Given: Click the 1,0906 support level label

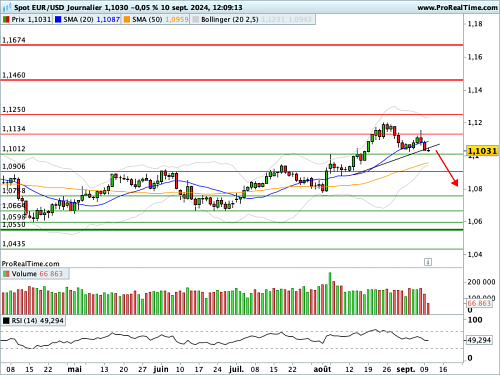Looking at the screenshot, I should (14, 167).
